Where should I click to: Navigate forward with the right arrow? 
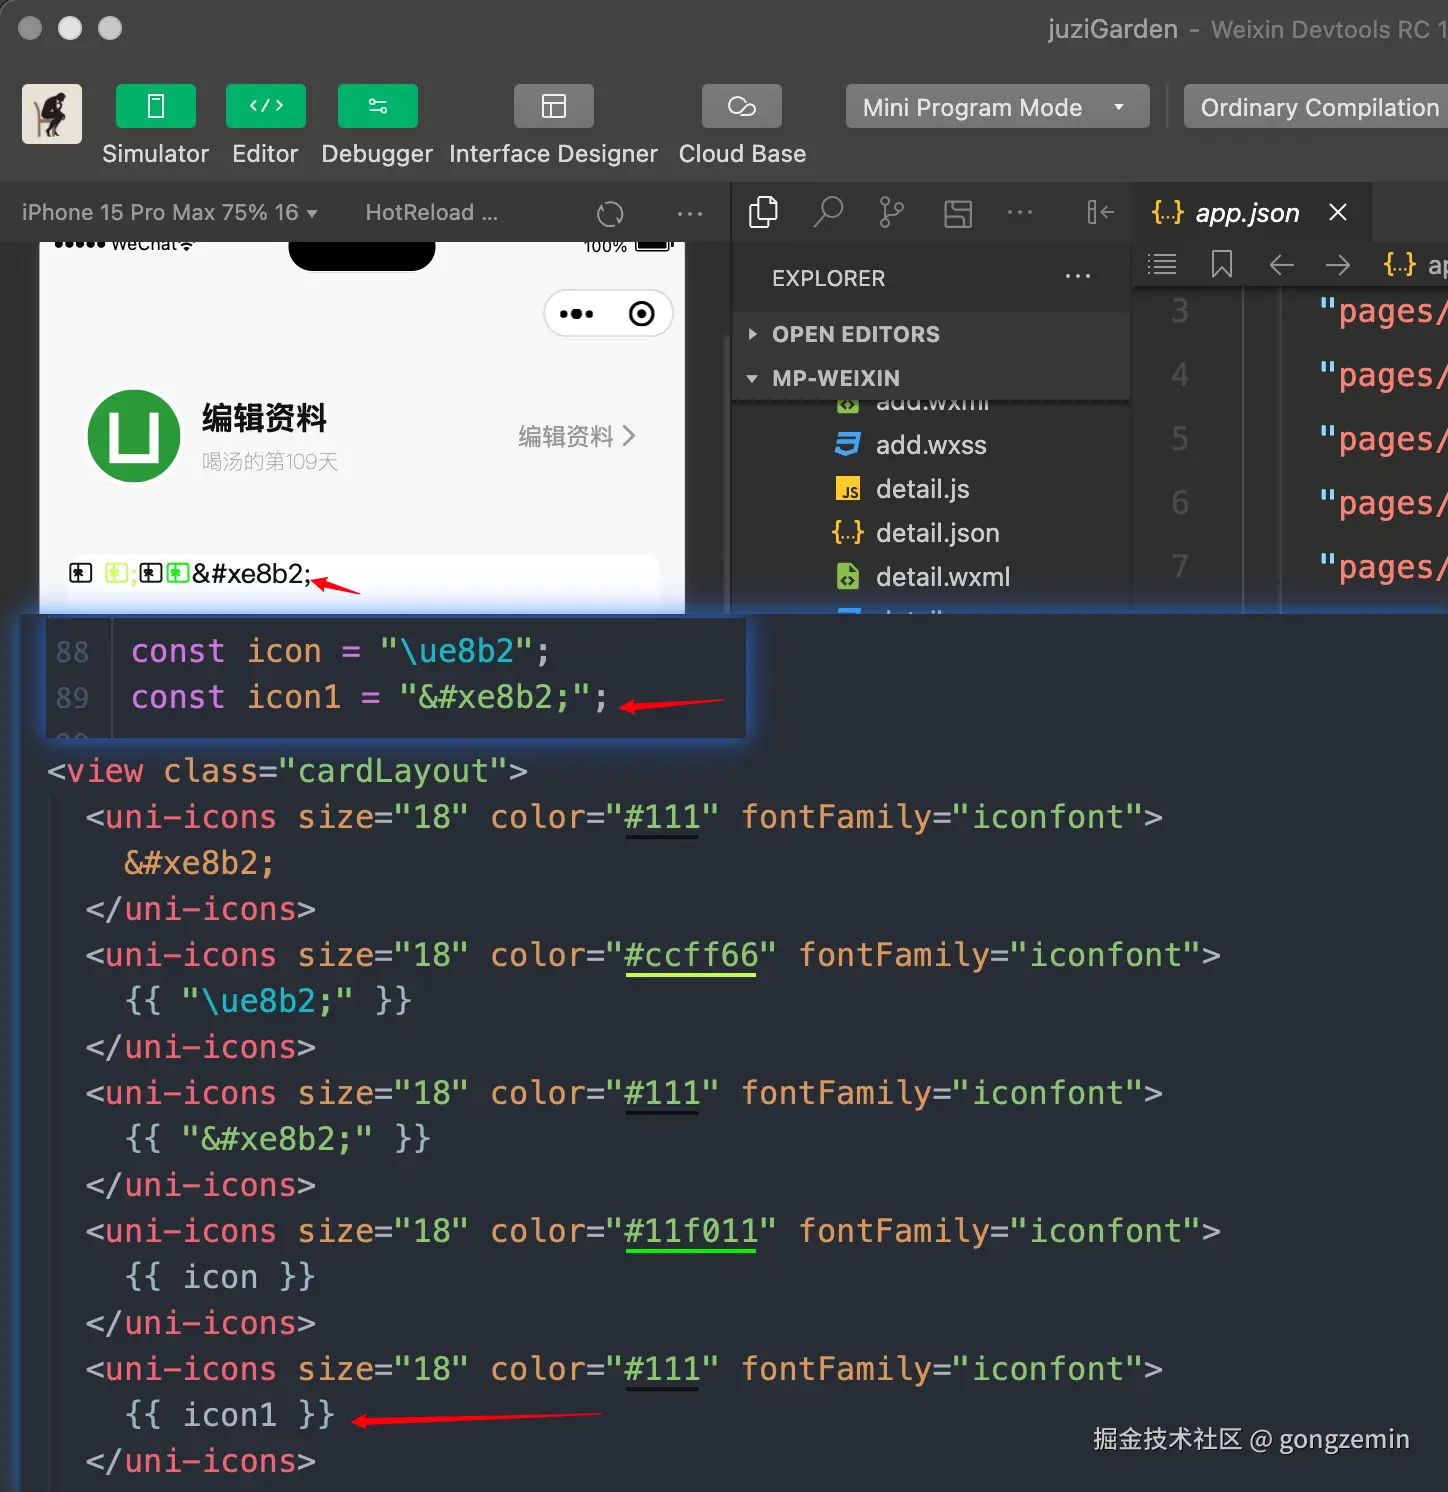[x=1338, y=265]
